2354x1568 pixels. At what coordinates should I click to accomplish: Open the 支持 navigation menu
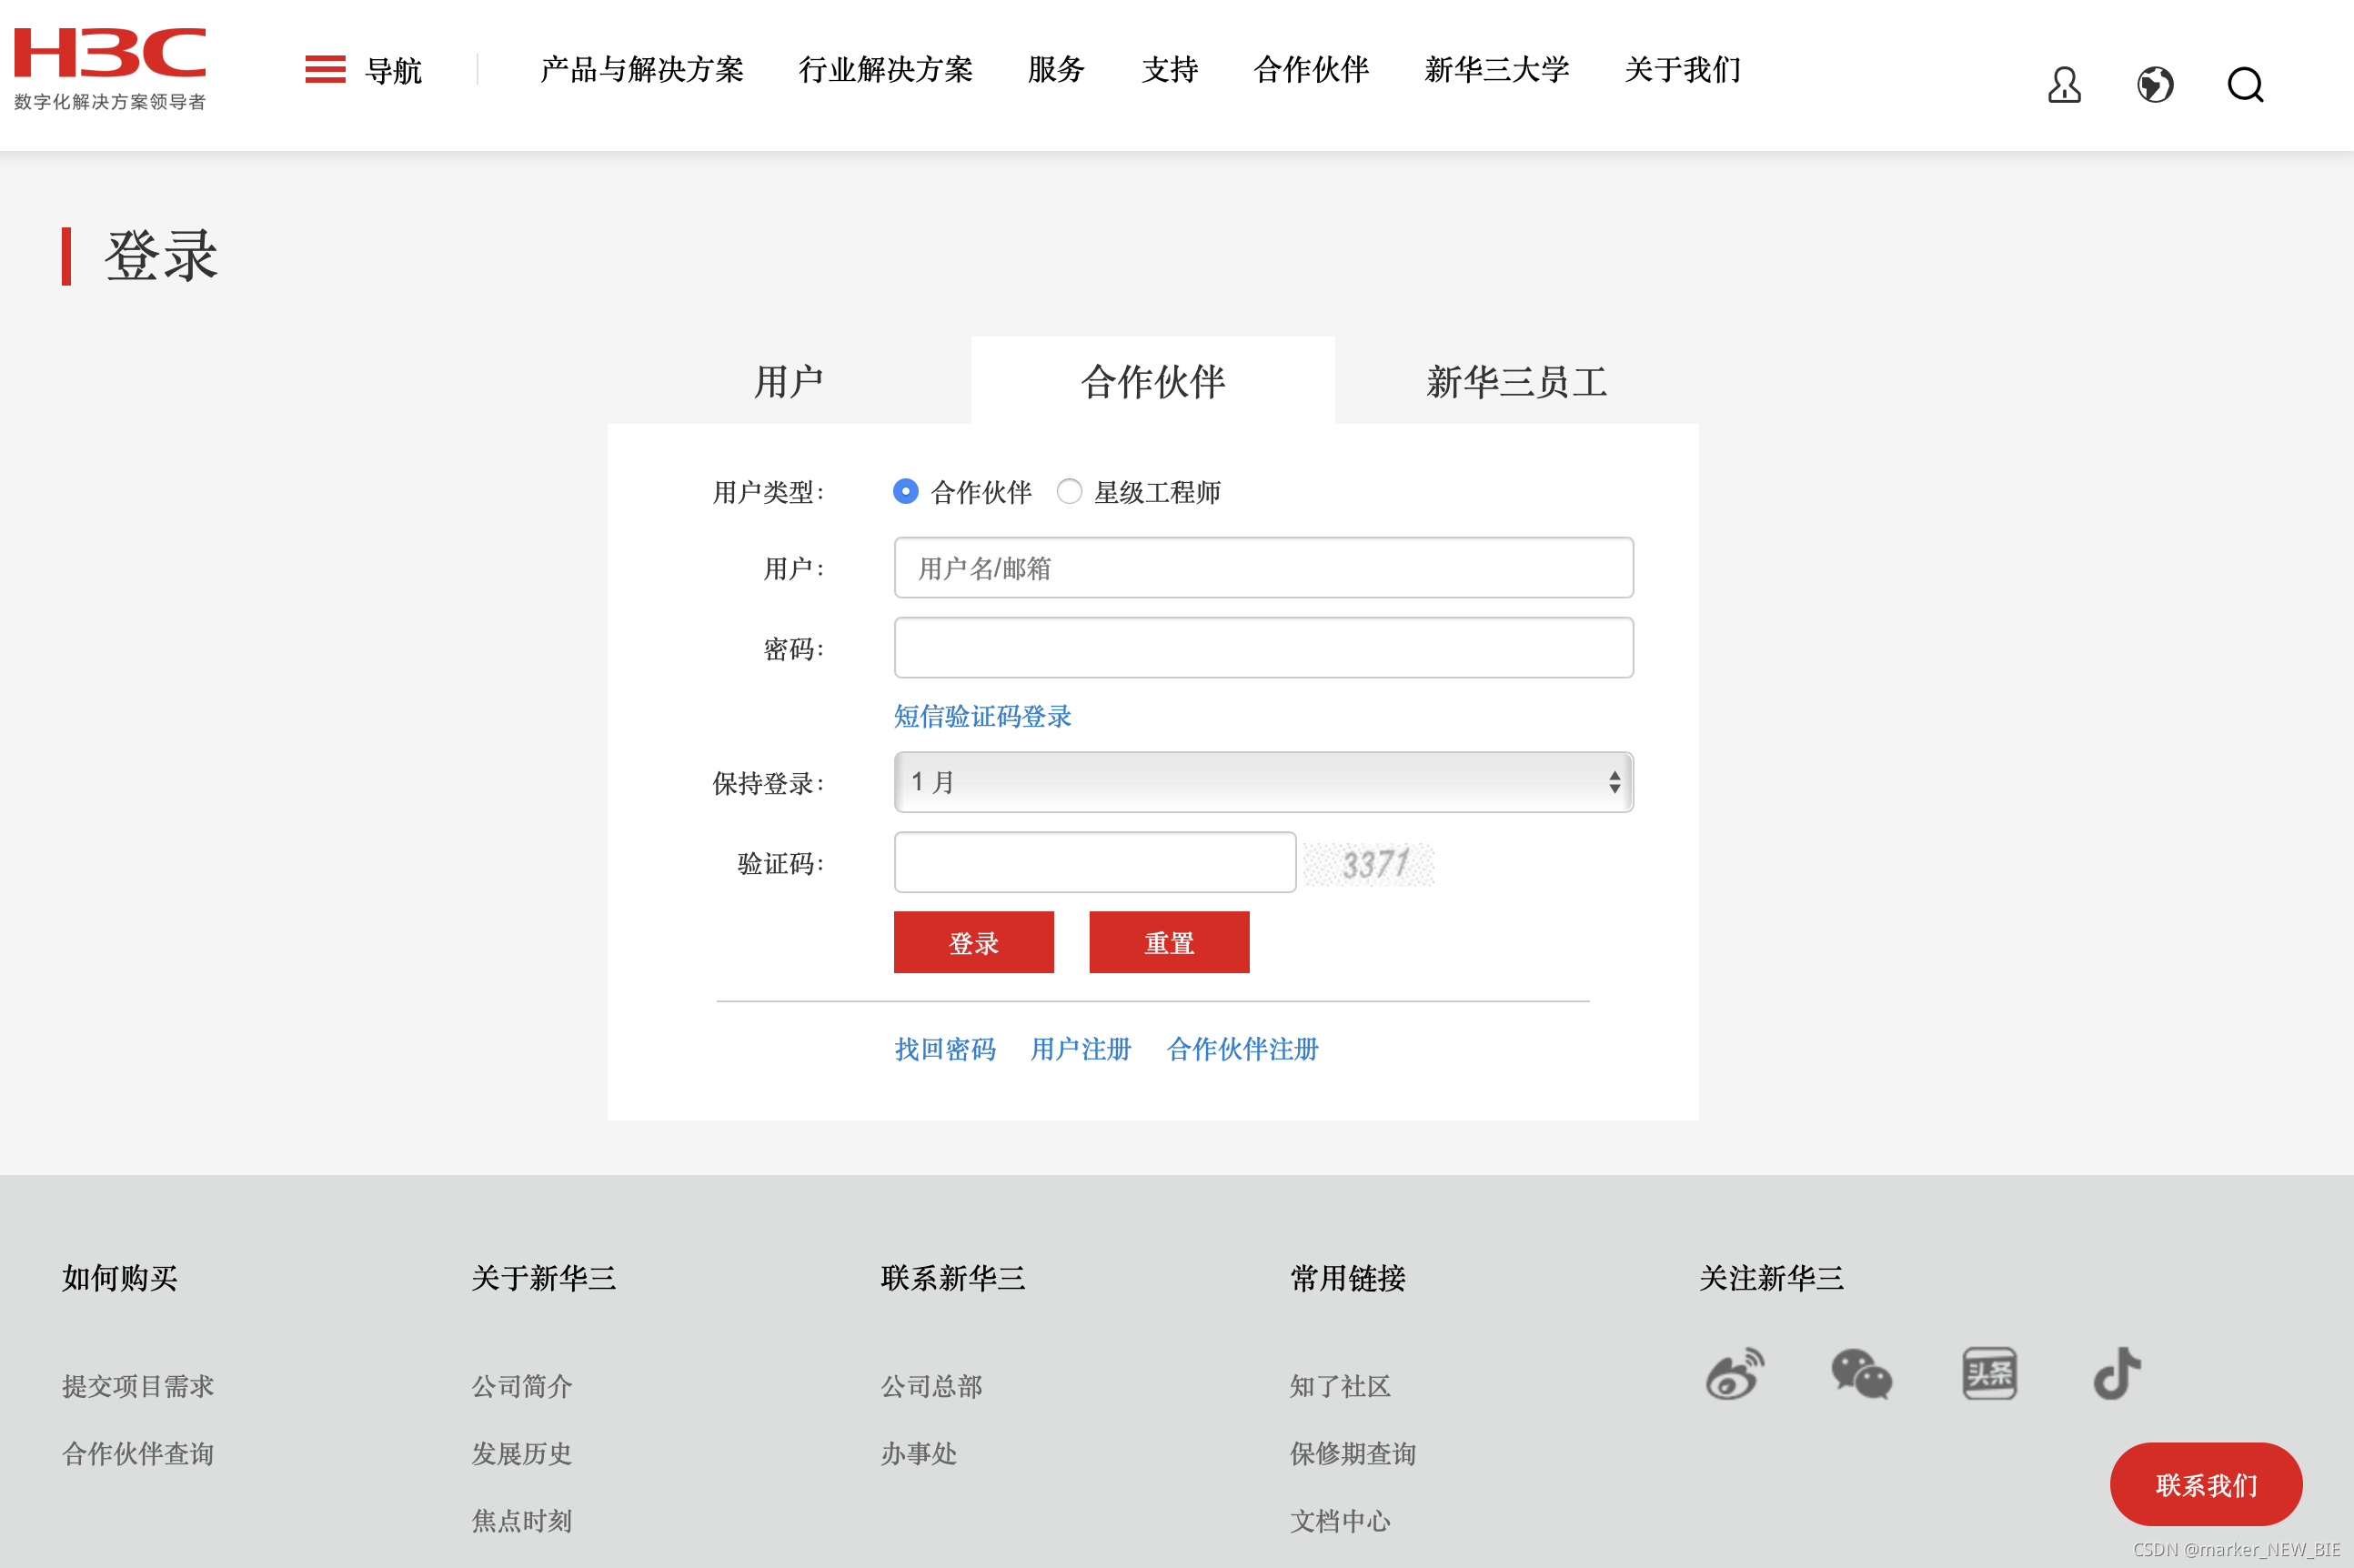(x=1170, y=69)
